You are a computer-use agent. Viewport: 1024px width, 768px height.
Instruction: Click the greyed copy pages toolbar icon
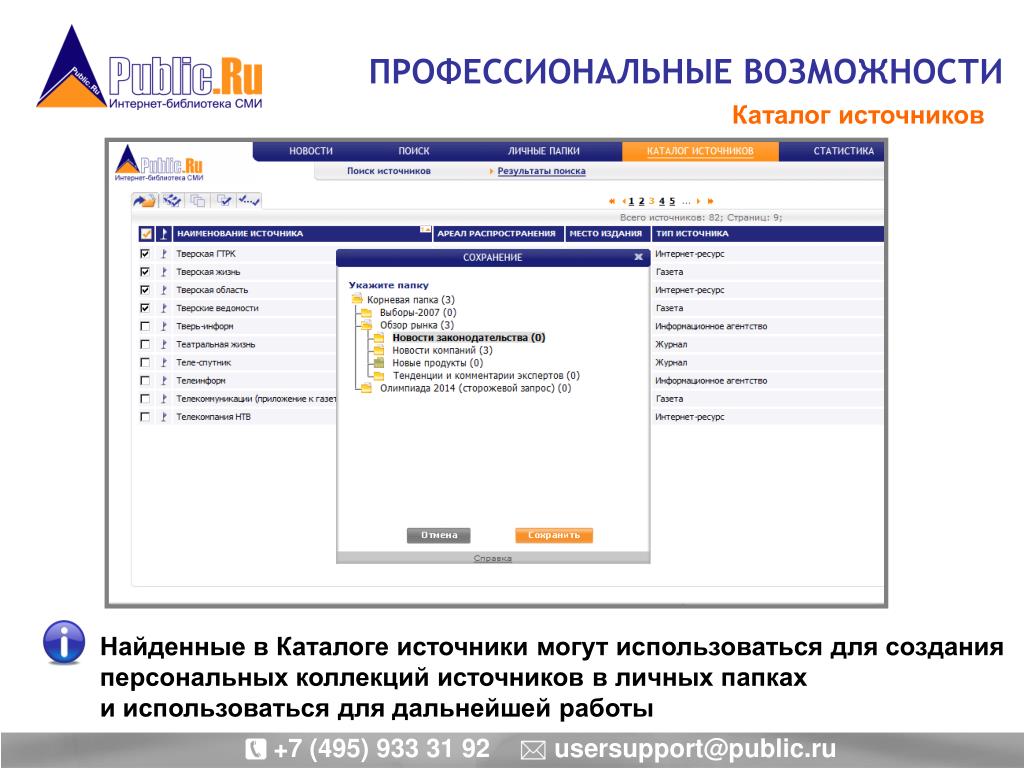(198, 200)
